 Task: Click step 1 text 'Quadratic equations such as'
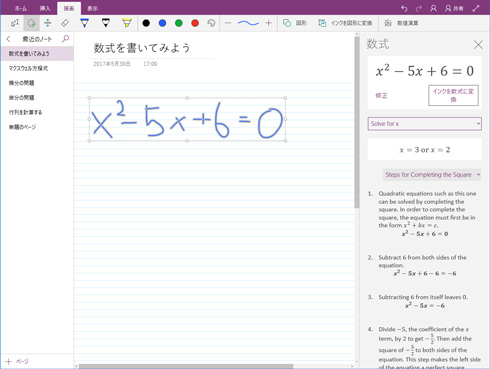click(427, 209)
